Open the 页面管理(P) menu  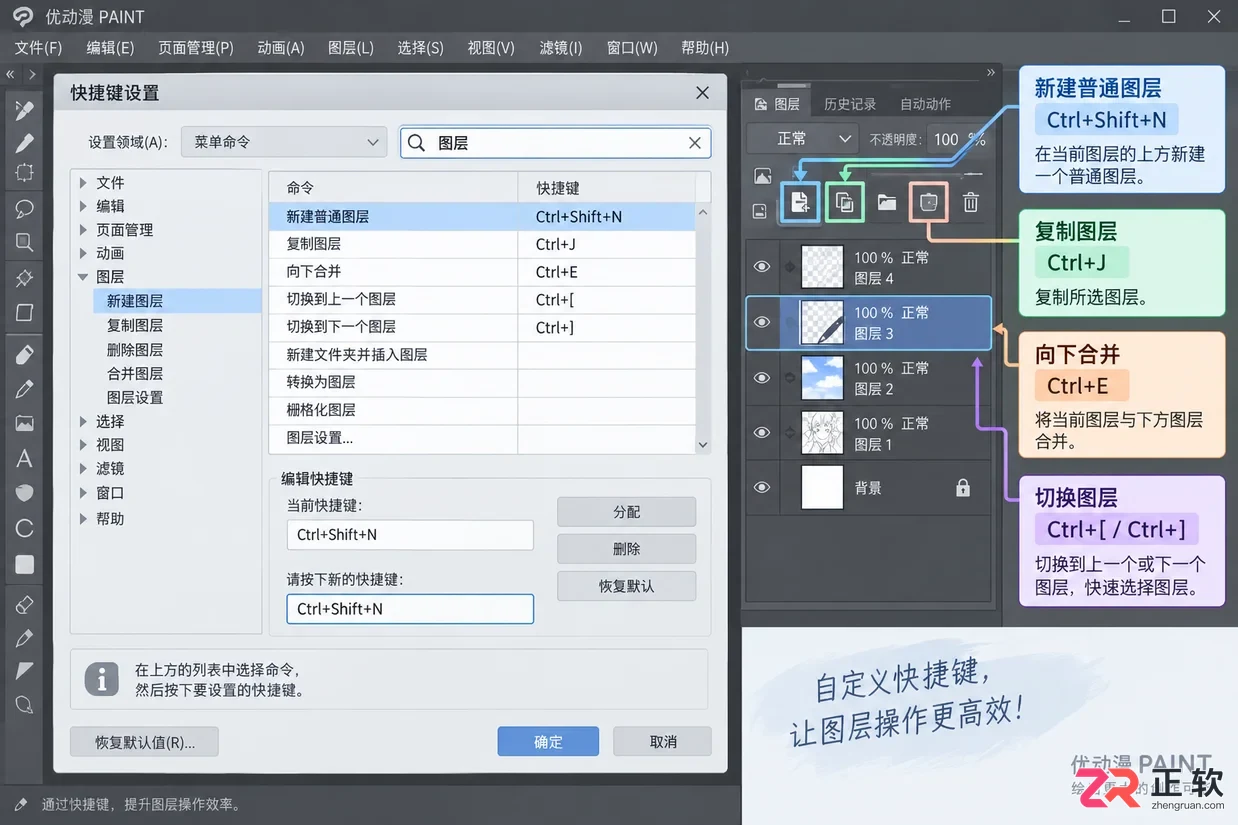click(196, 48)
